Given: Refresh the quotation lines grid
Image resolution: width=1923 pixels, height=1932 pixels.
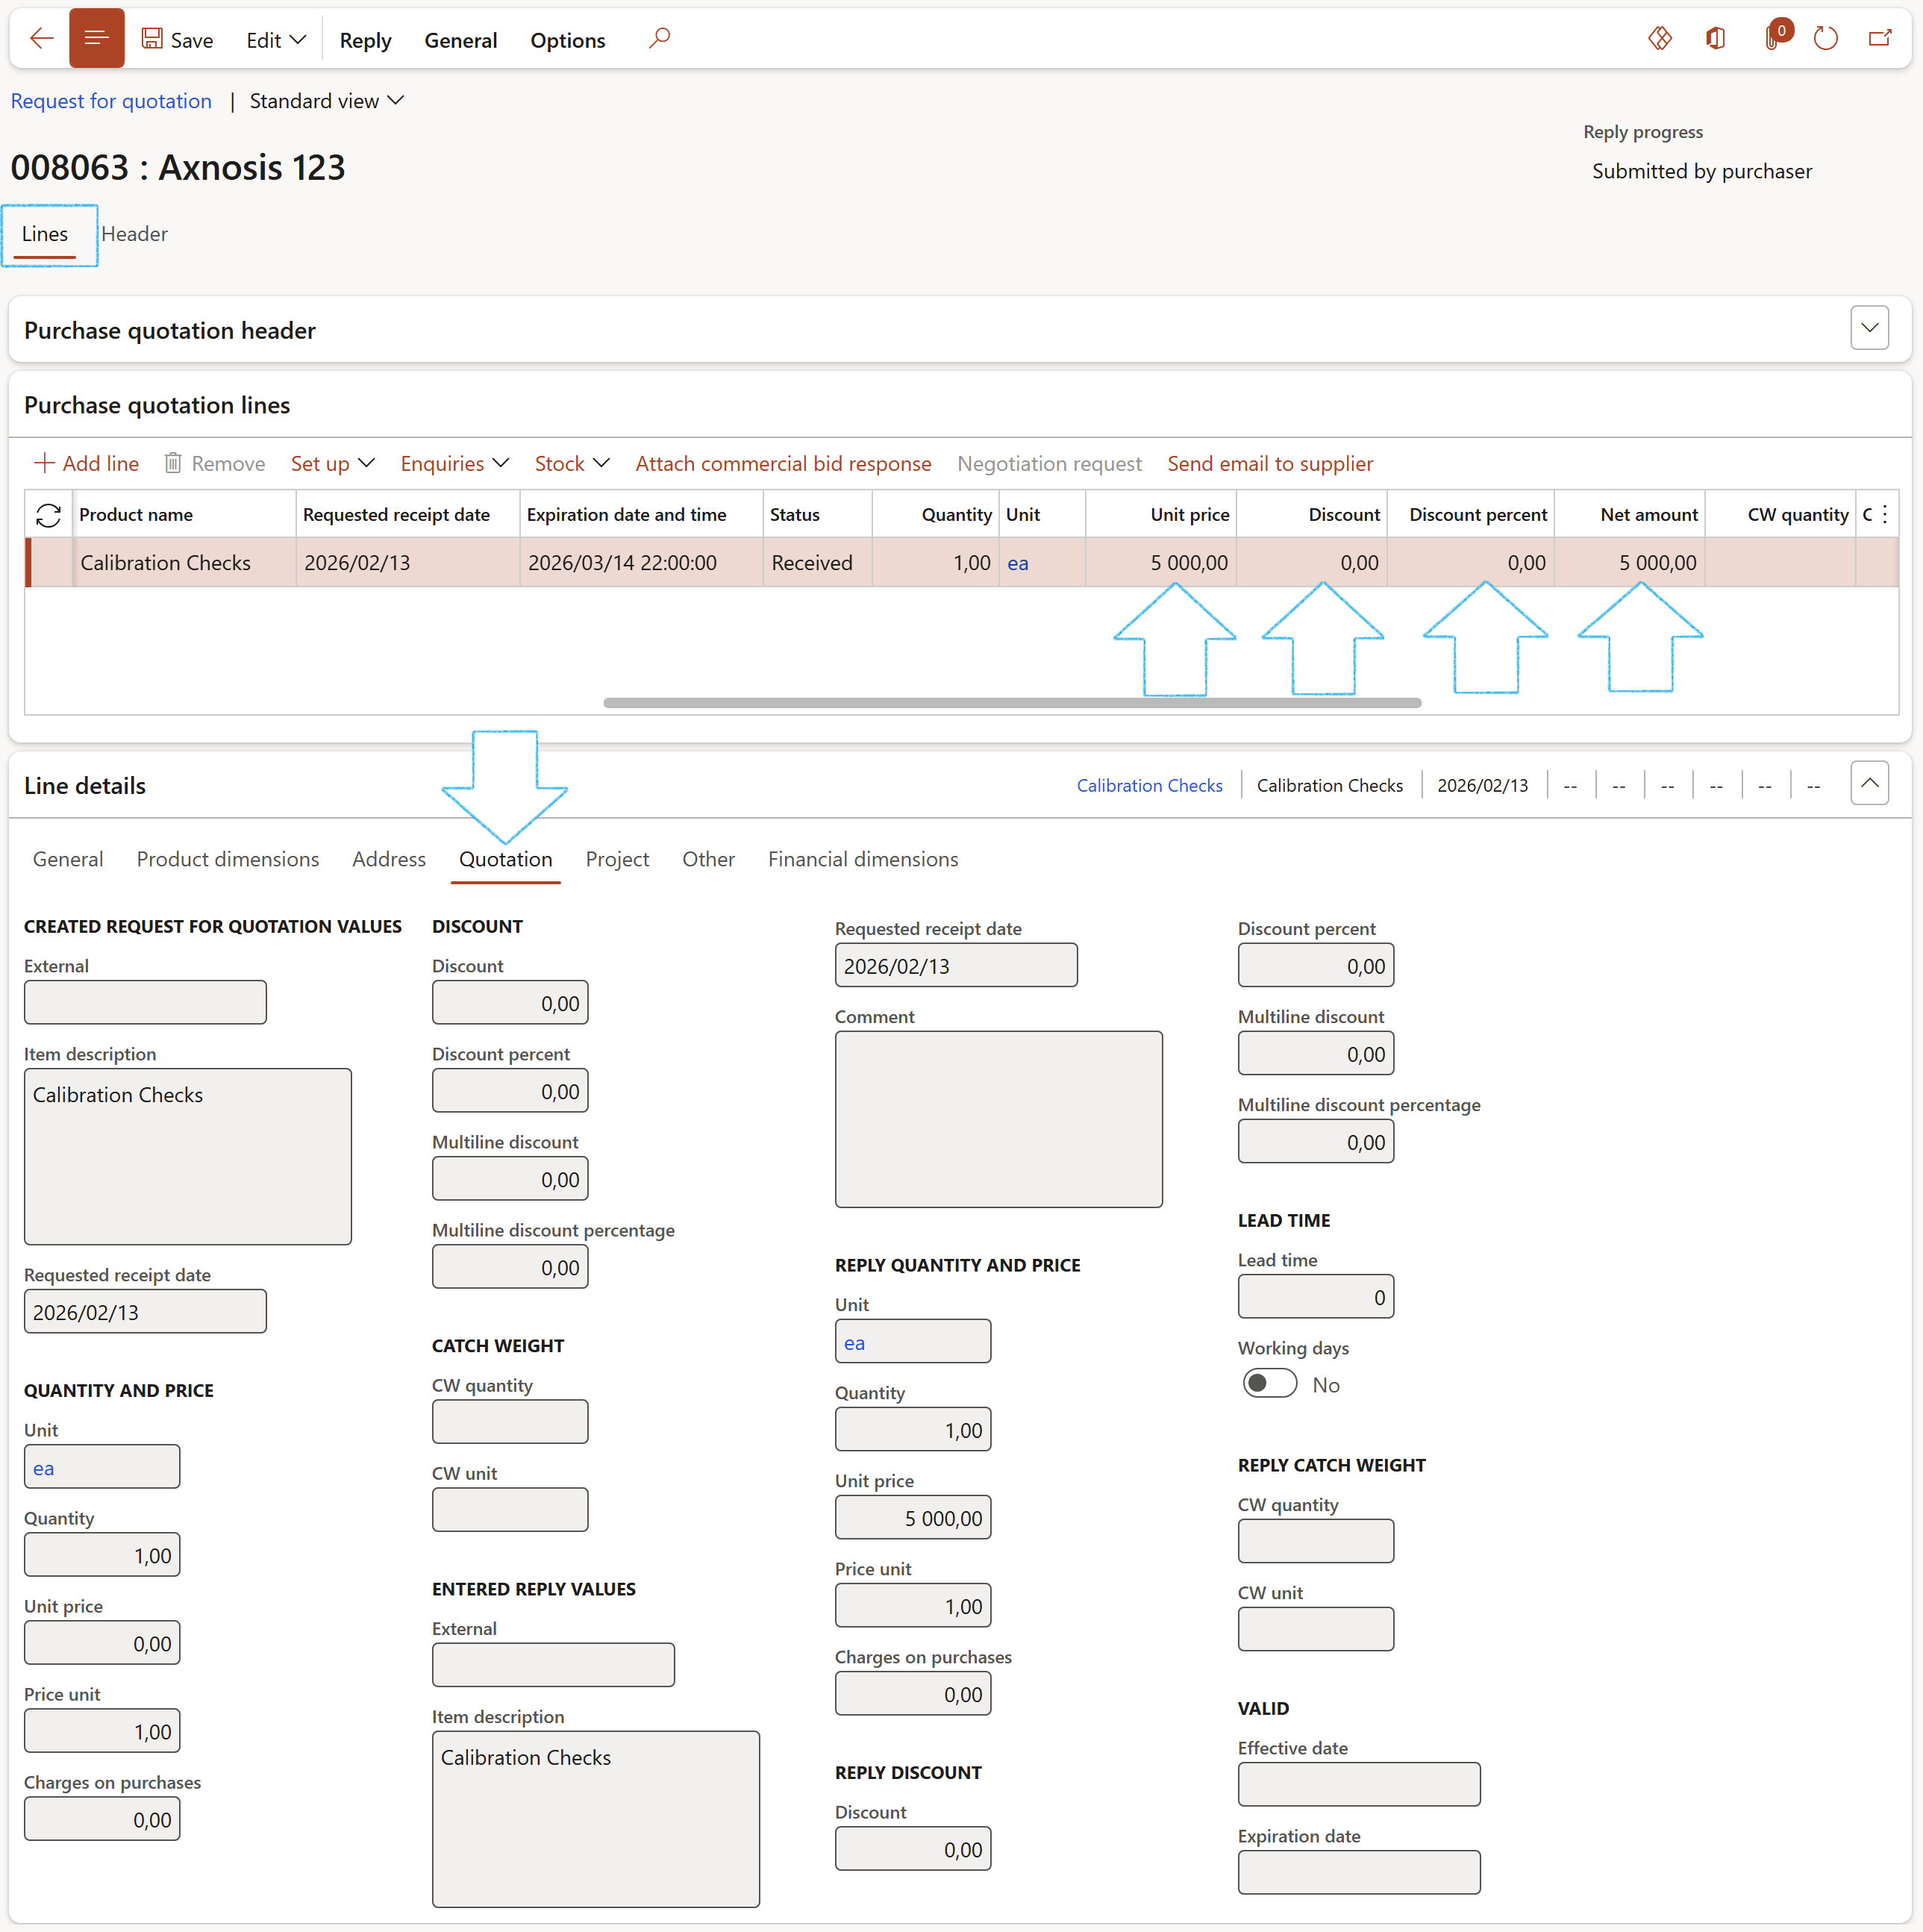Looking at the screenshot, I should point(48,515).
